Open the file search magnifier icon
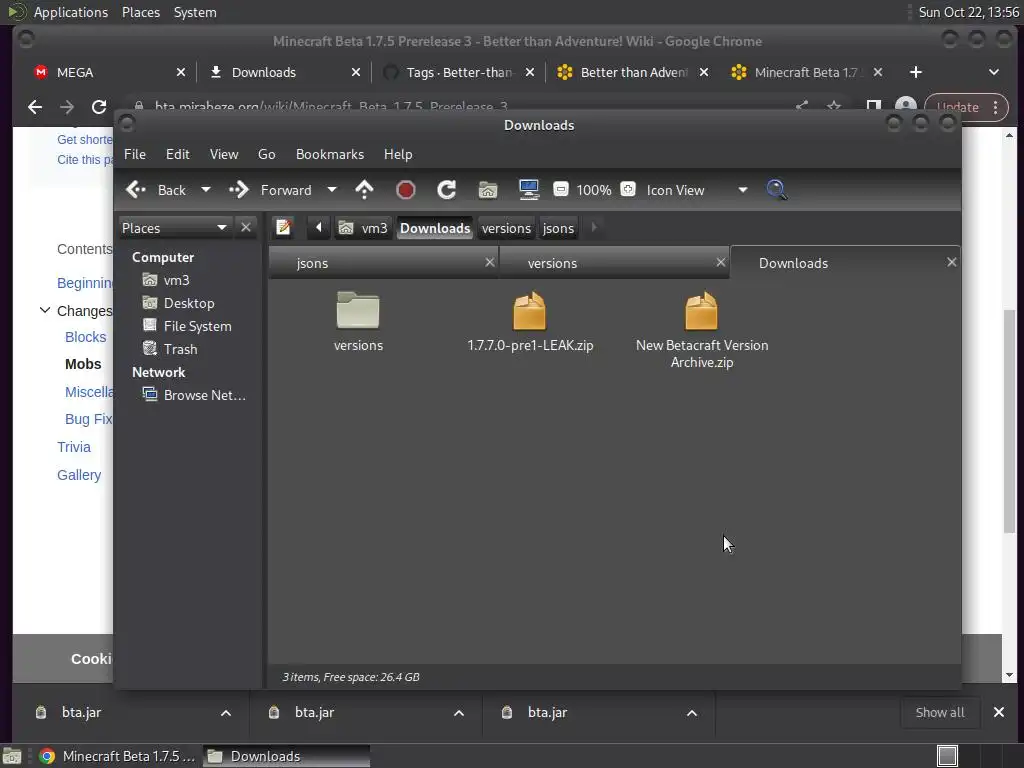 point(776,190)
